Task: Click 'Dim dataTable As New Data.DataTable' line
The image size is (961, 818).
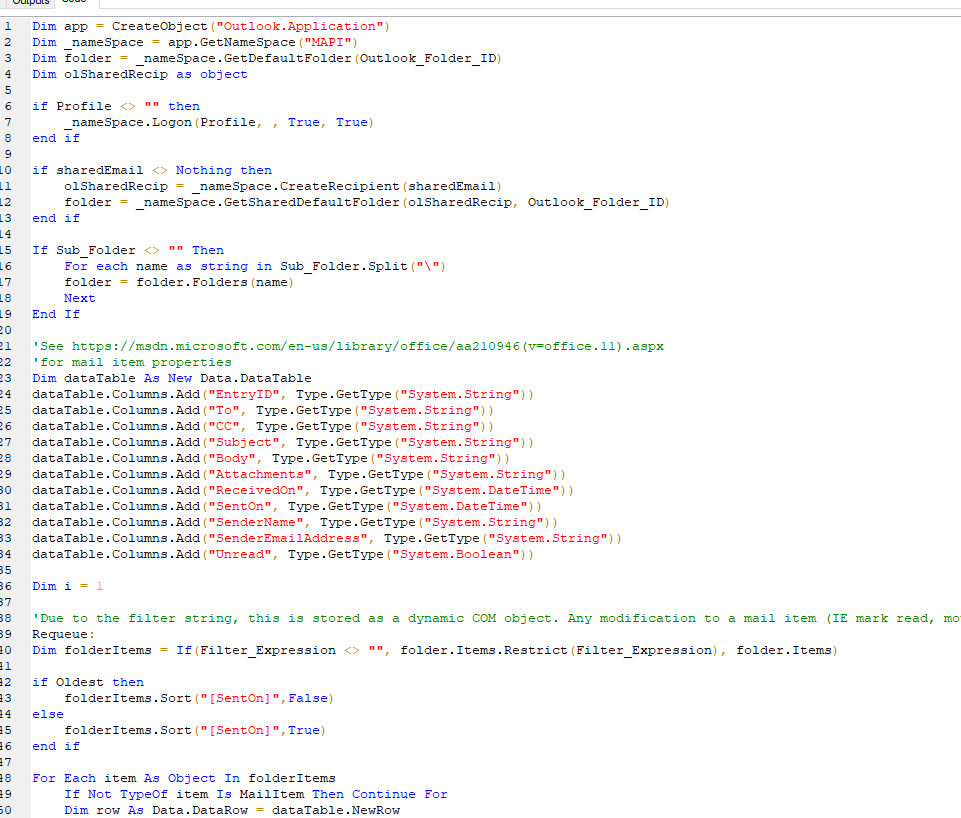Action: 172,378
